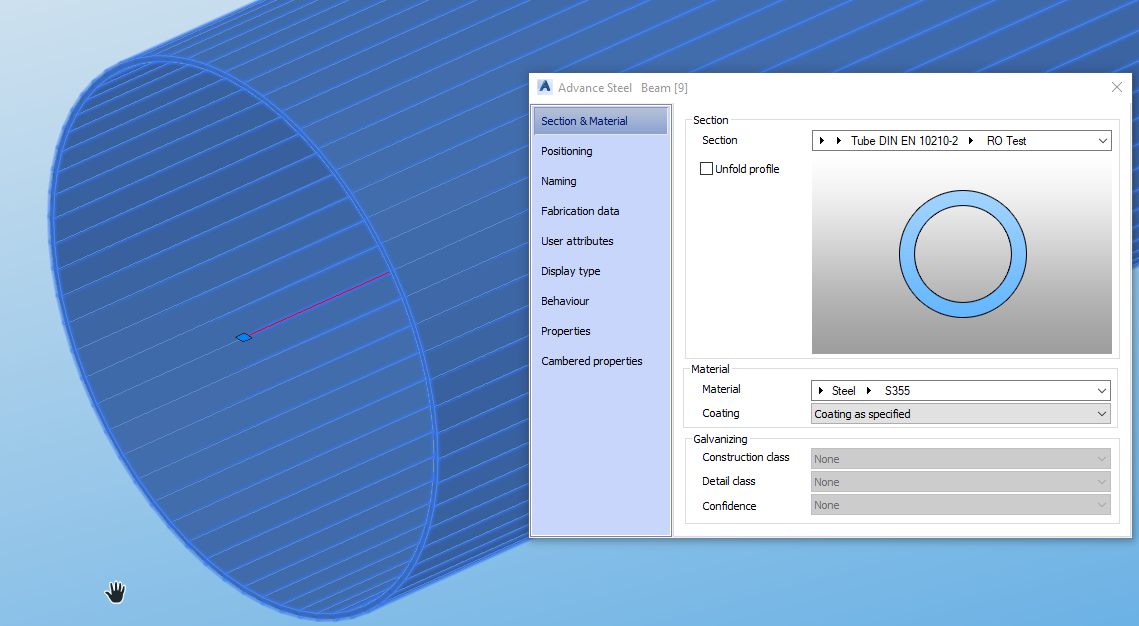
Task: Click the Advance Steel logo icon
Action: (544, 87)
